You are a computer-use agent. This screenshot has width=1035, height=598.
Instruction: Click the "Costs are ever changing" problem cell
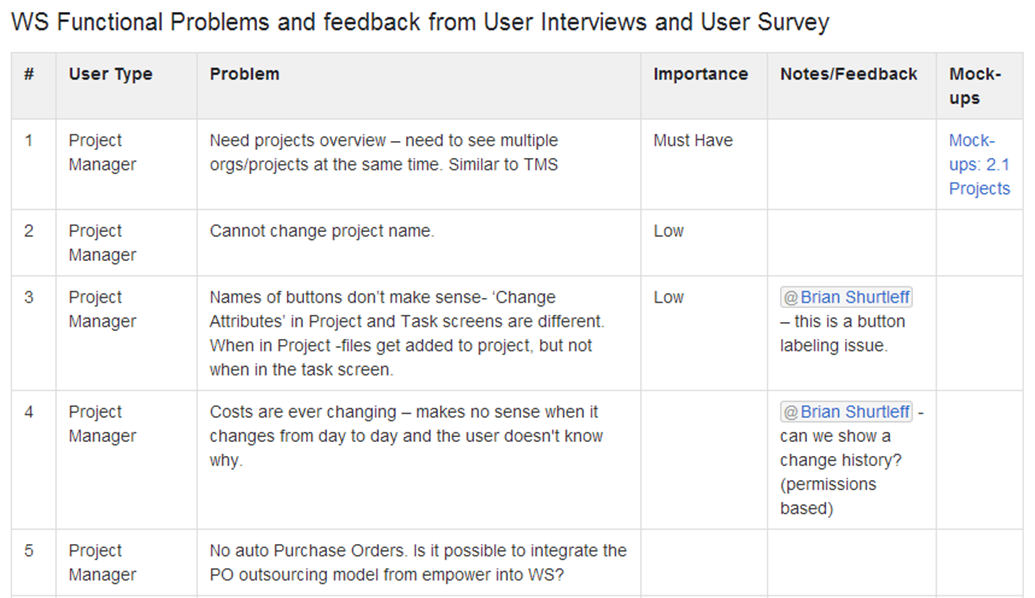point(406,436)
